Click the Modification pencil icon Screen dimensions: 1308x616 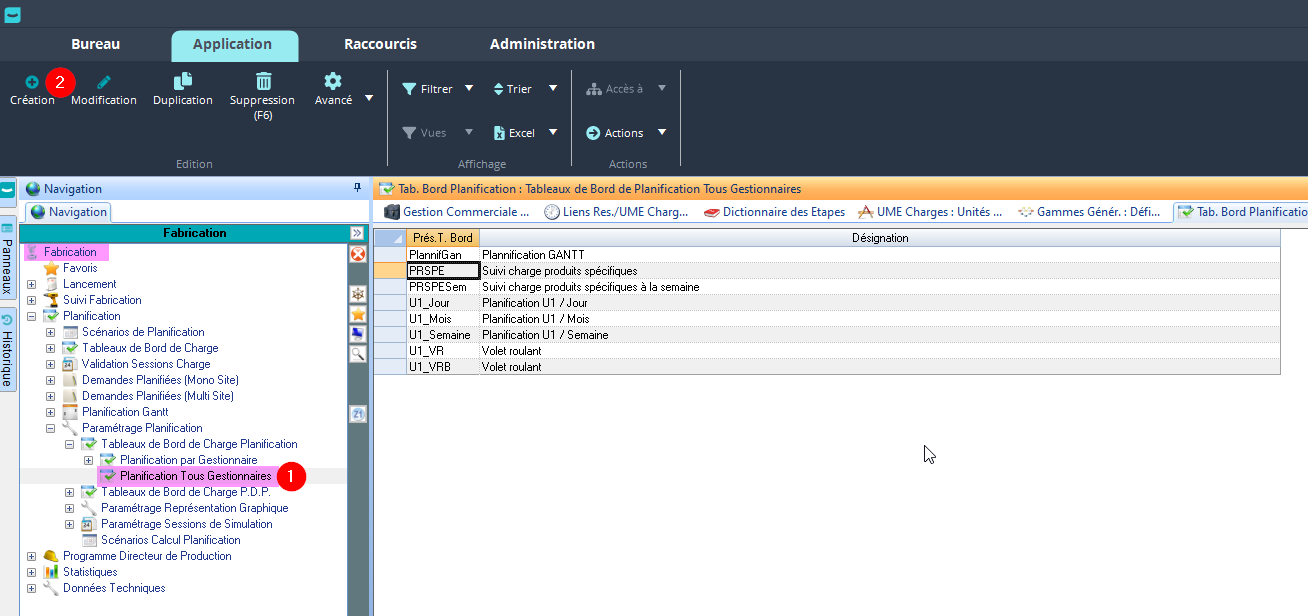coord(104,82)
